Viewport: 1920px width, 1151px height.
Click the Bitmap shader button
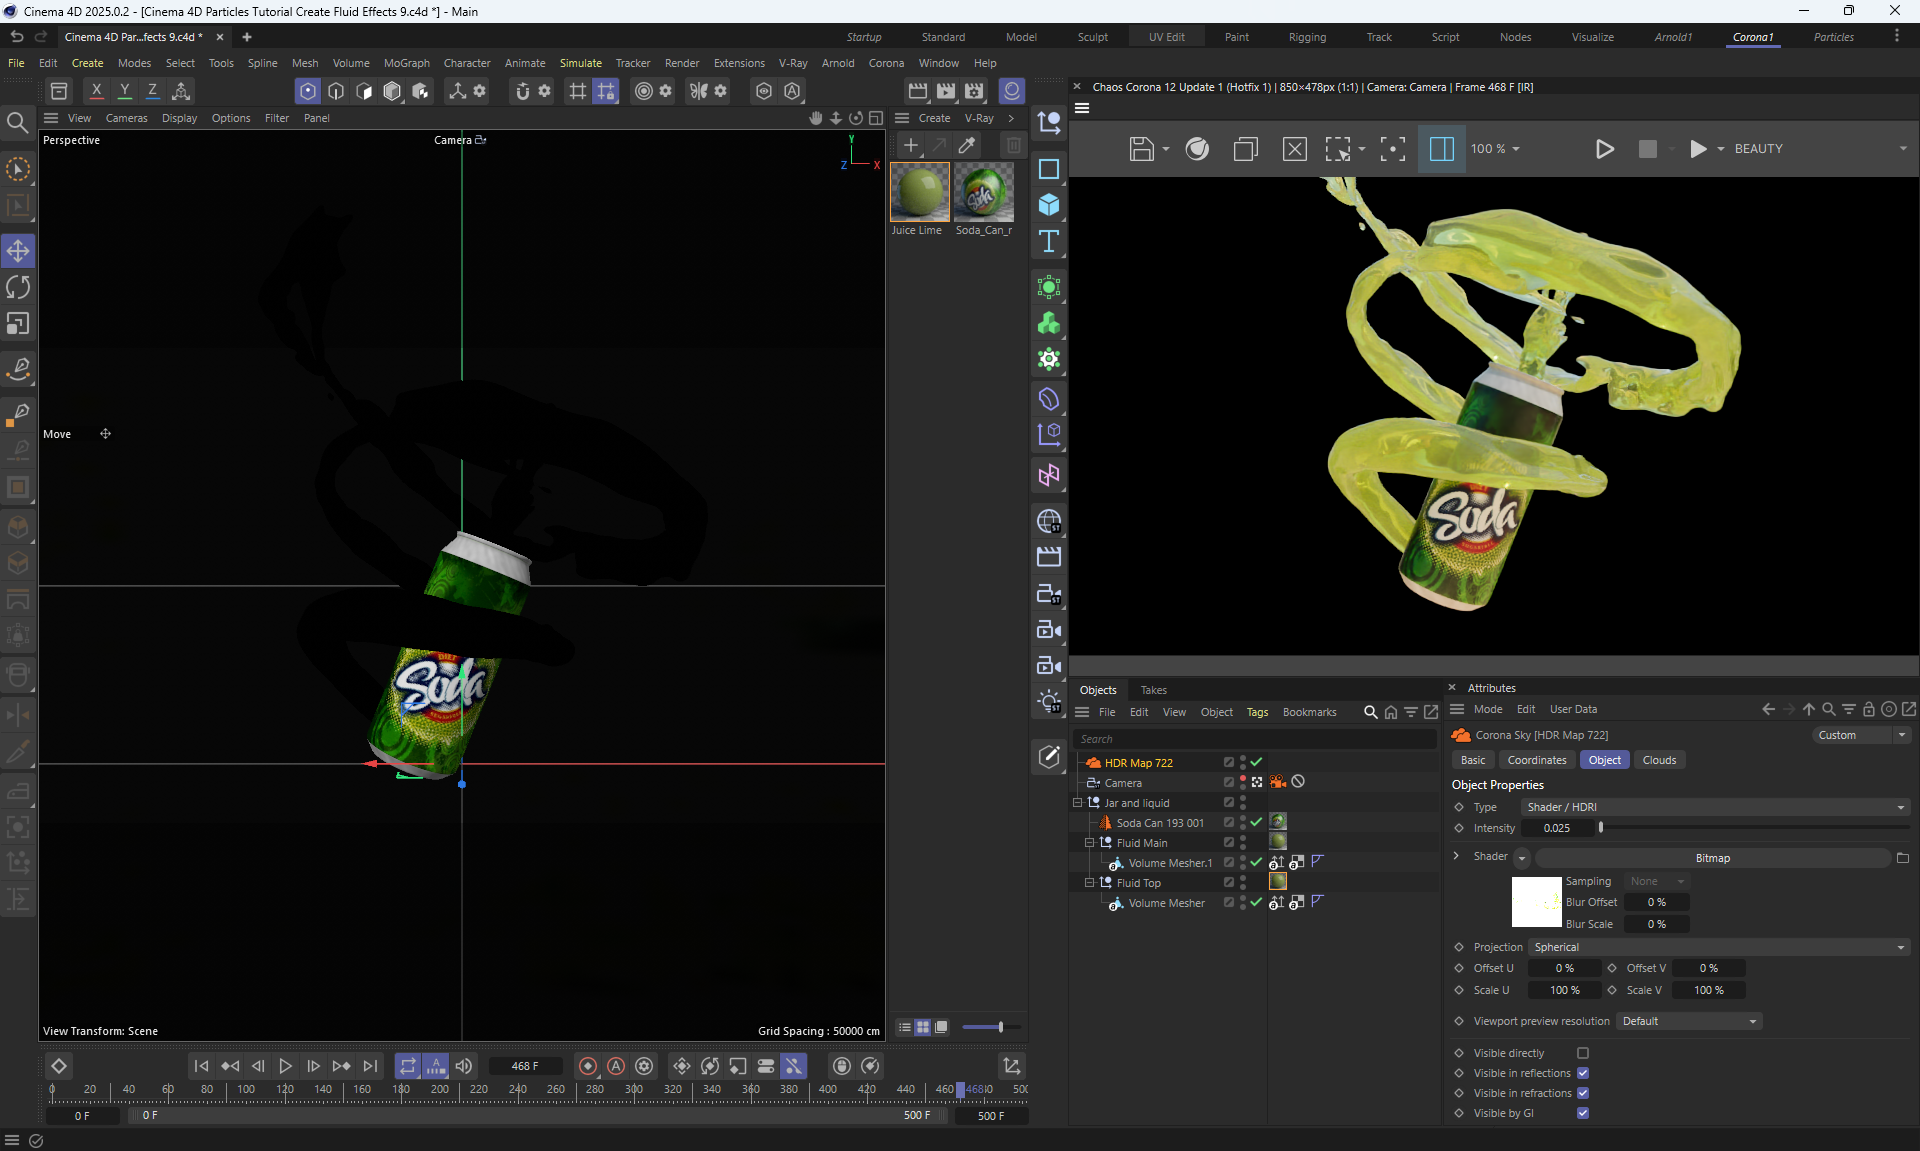coord(1712,858)
